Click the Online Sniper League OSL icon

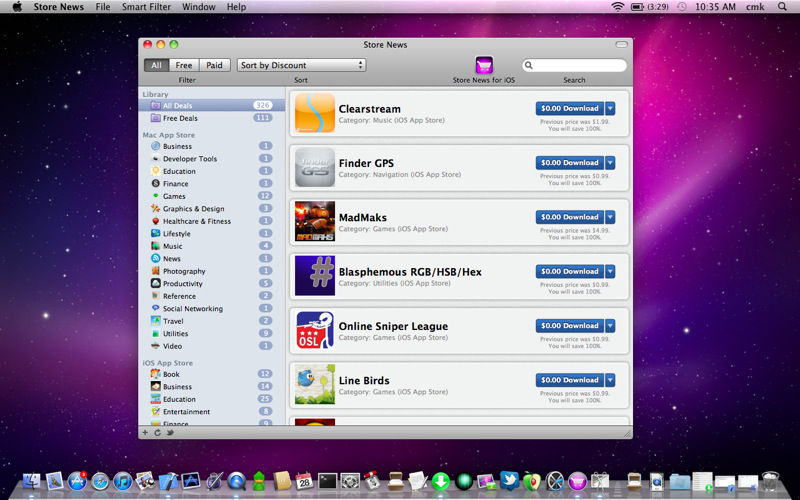pos(315,330)
